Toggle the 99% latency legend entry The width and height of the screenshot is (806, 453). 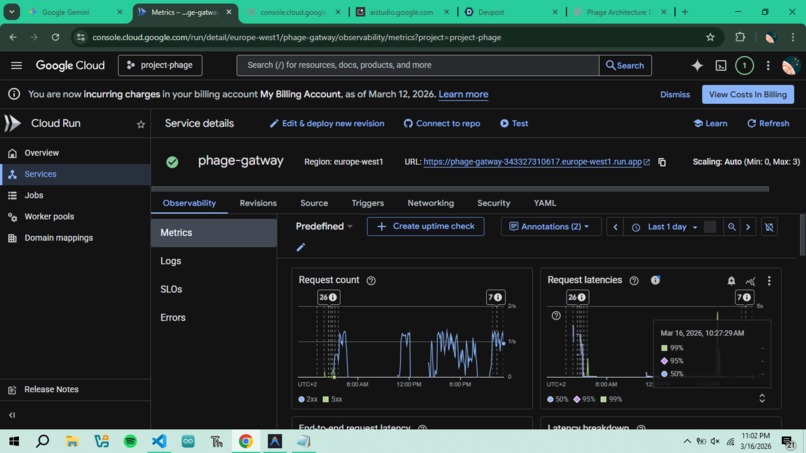click(x=611, y=399)
